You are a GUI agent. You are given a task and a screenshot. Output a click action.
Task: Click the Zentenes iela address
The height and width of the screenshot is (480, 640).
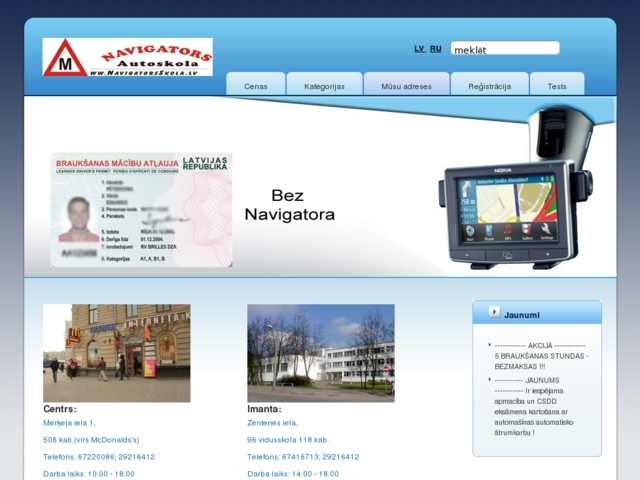pyautogui.click(x=272, y=423)
